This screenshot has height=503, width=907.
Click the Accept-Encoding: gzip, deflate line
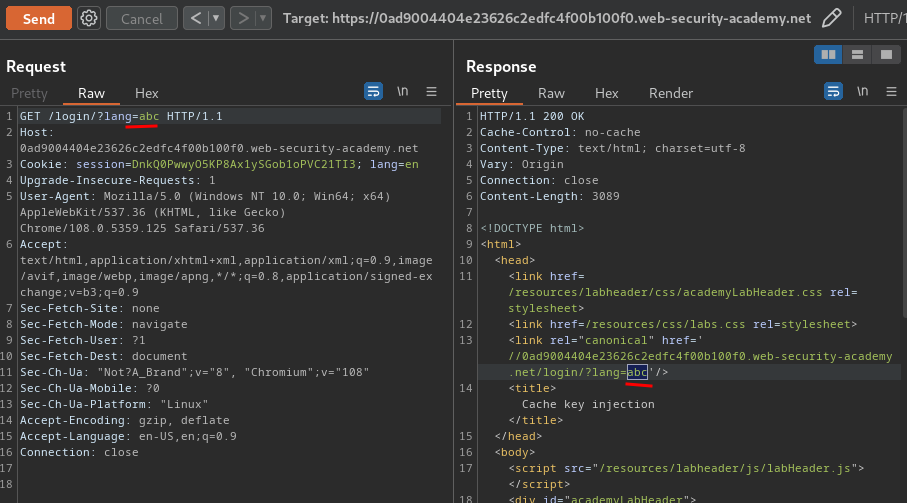(124, 420)
